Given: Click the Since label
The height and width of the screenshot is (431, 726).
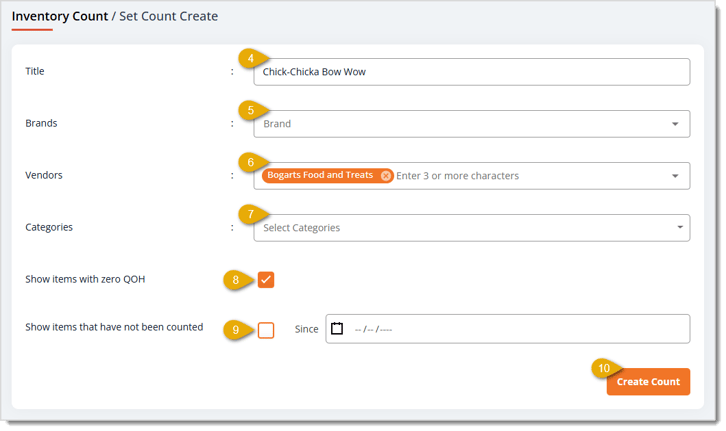Looking at the screenshot, I should click(307, 329).
